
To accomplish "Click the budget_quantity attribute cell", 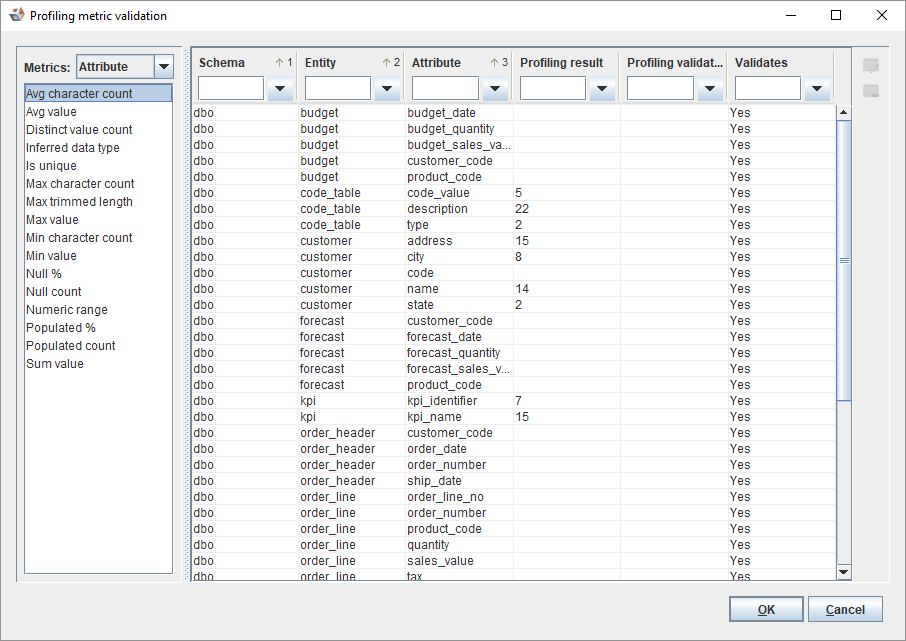I will (x=459, y=129).
